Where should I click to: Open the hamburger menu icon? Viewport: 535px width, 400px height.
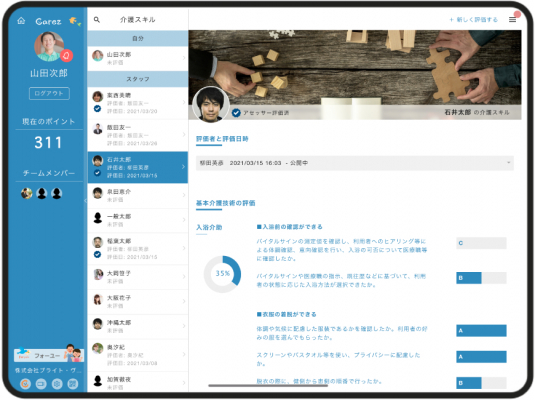coord(512,19)
